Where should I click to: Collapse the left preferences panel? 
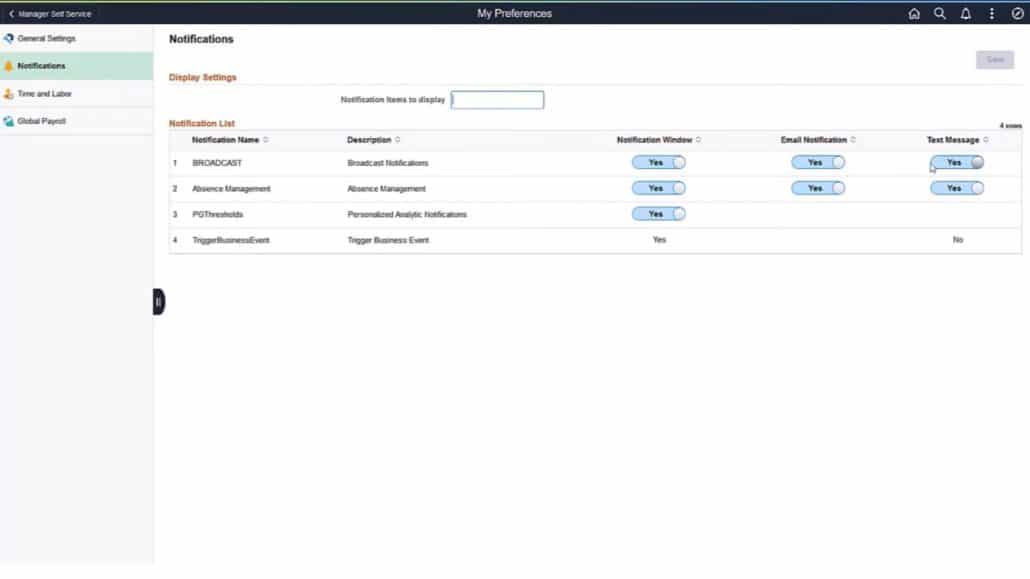click(158, 301)
